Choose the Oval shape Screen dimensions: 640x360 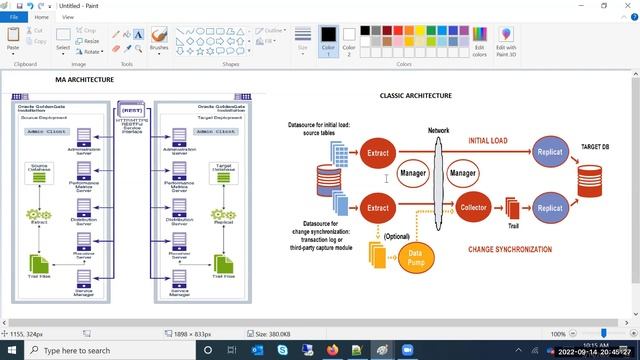(x=200, y=31)
